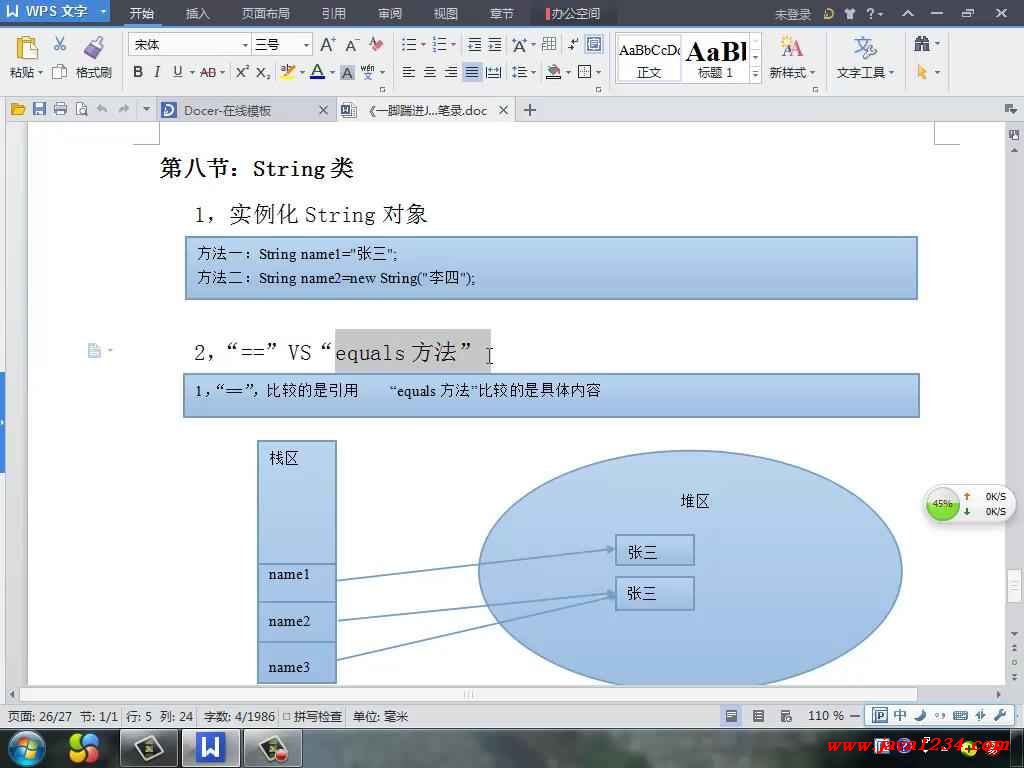Open the font size dropdown (三号)
1024x768 pixels.
pos(306,45)
